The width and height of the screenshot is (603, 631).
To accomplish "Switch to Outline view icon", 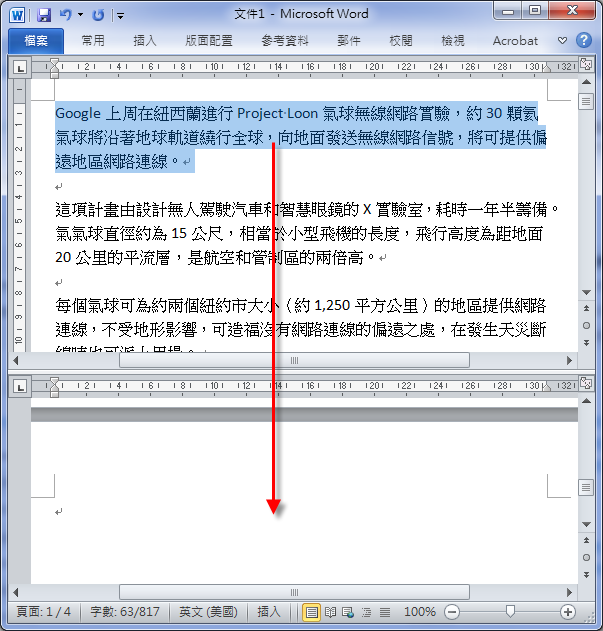I will pyautogui.click(x=366, y=612).
